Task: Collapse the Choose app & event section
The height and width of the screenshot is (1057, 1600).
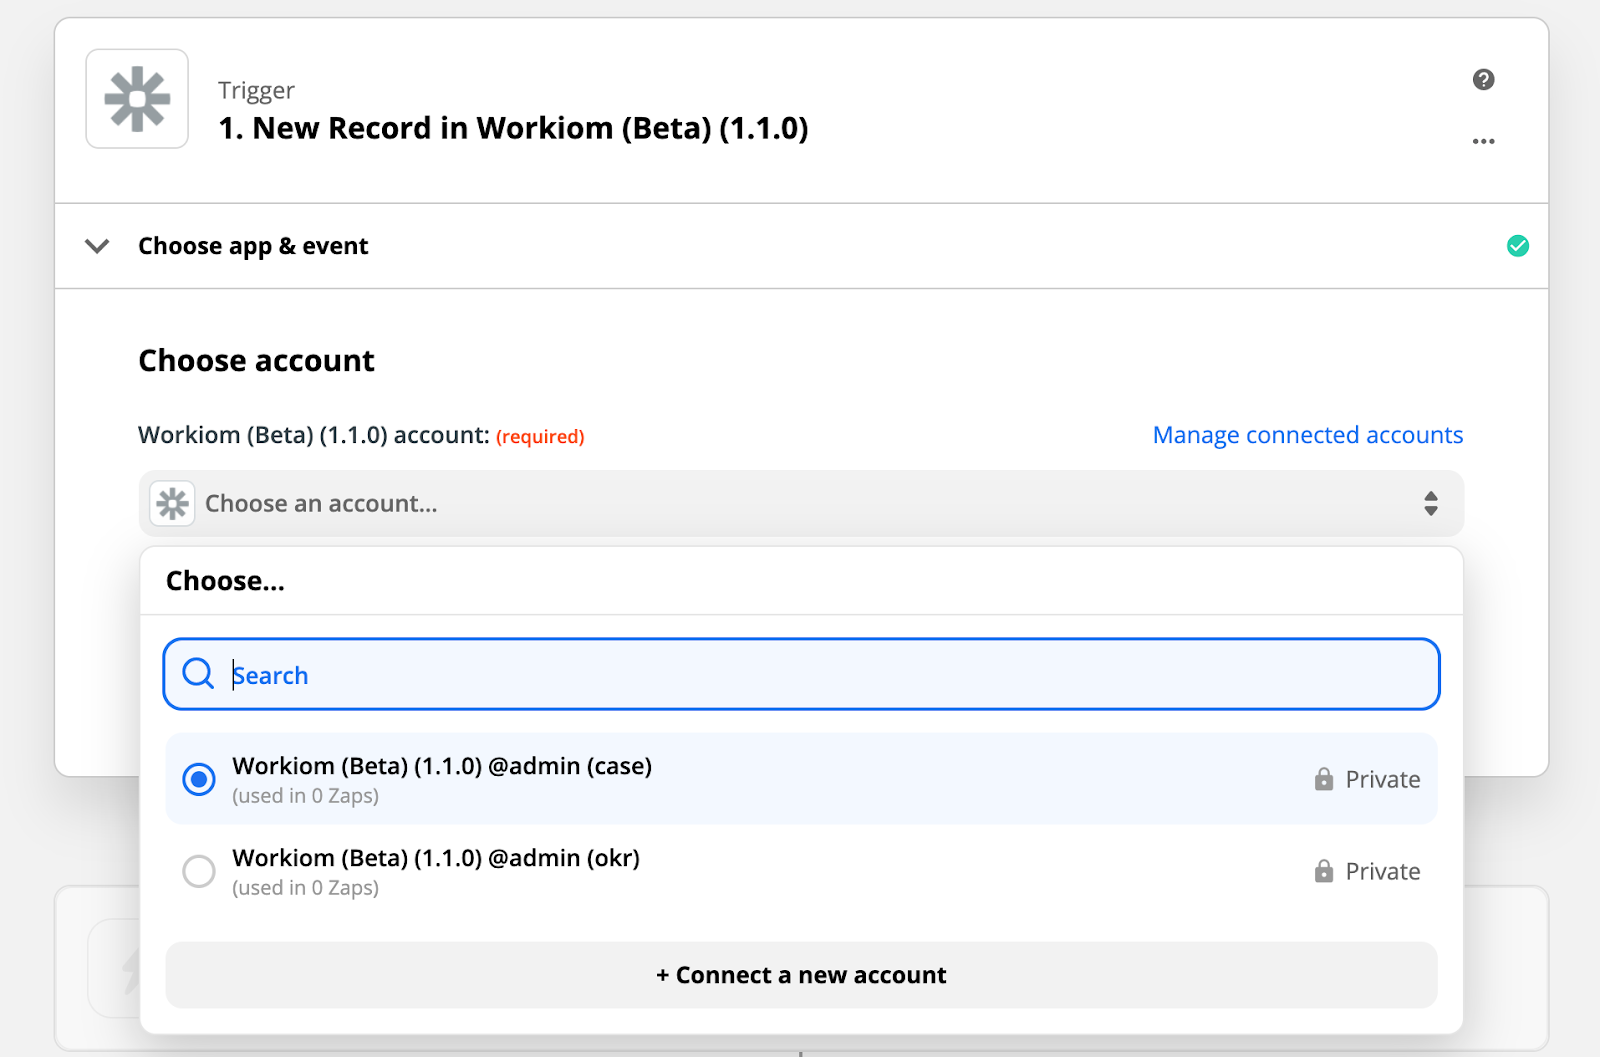Action: 96,246
